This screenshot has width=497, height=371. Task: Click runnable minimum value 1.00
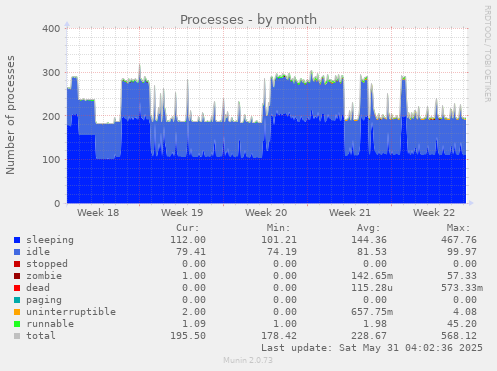point(285,324)
